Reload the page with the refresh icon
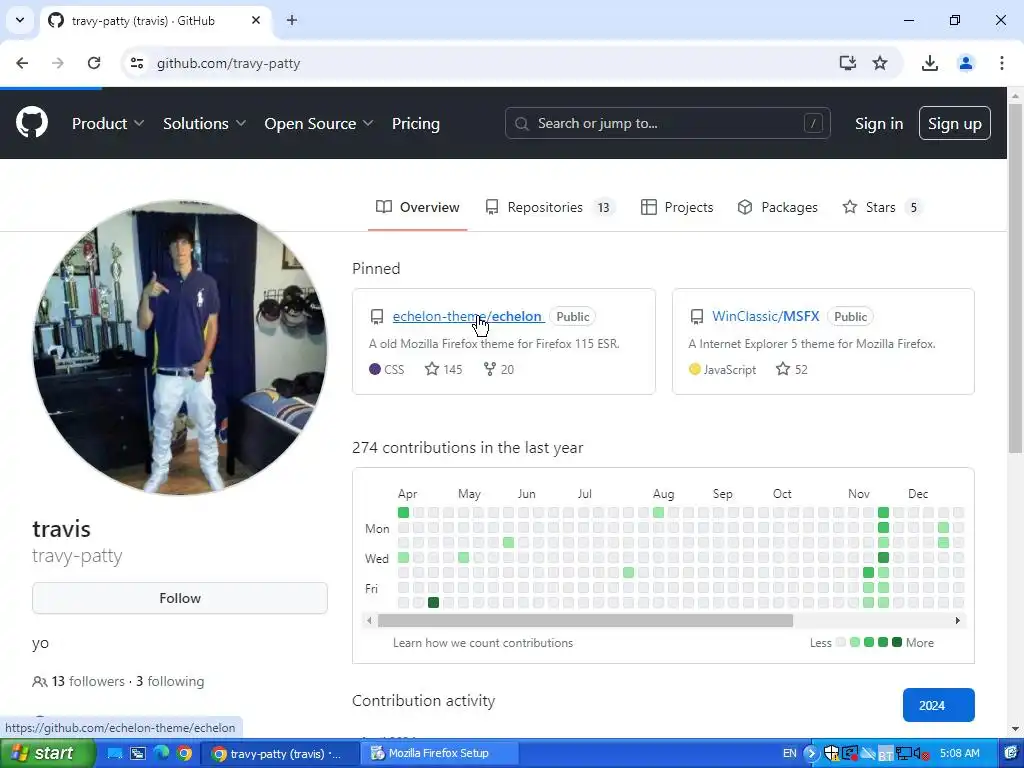The image size is (1024, 768). point(94,63)
